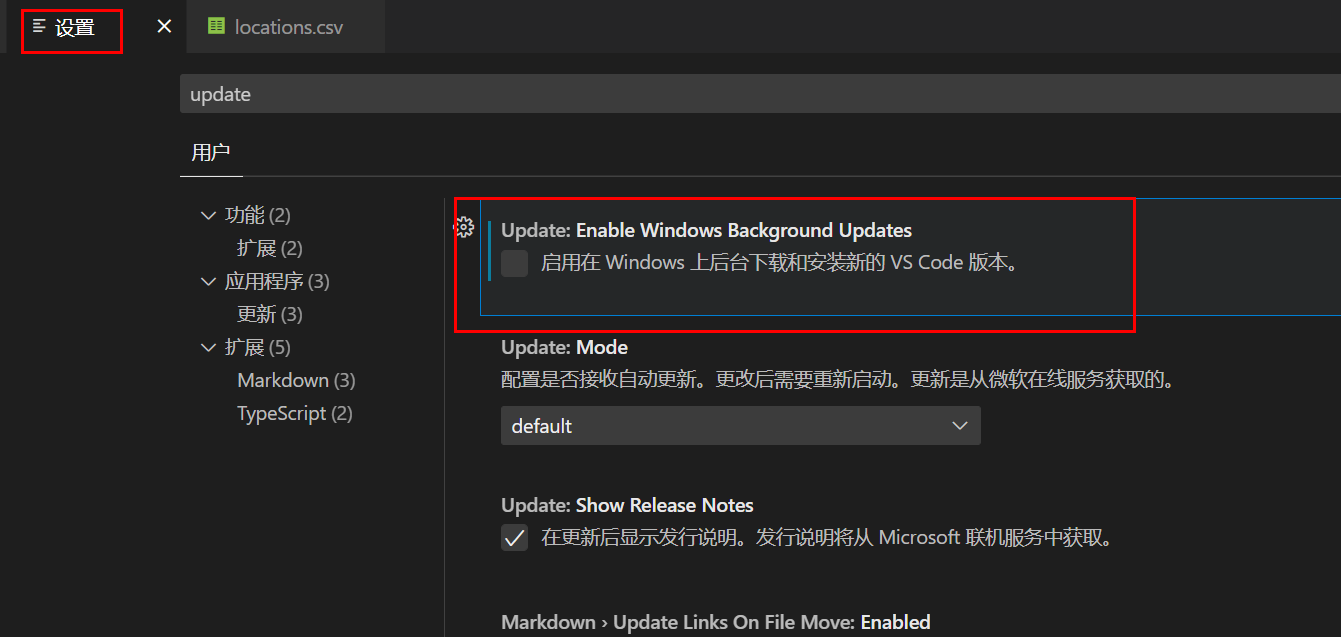Click the Update: Mode setting title
The image size is (1341, 637).
tap(564, 347)
